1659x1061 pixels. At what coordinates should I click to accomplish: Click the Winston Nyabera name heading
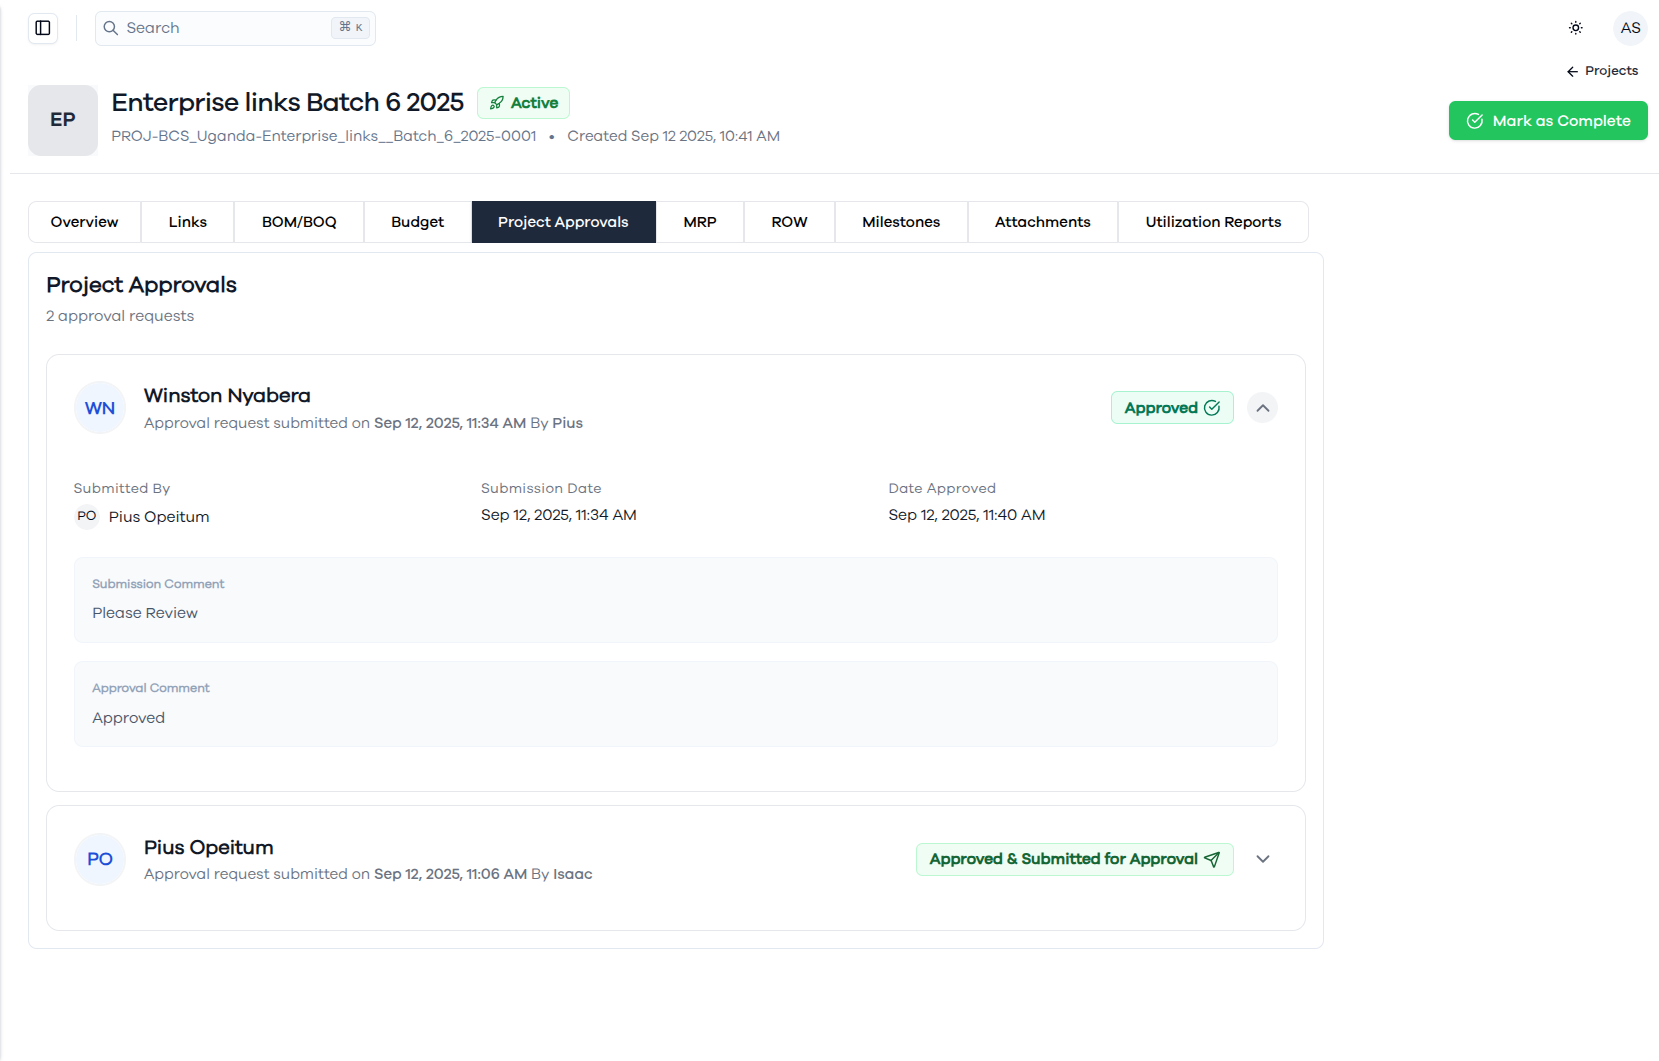pyautogui.click(x=227, y=396)
